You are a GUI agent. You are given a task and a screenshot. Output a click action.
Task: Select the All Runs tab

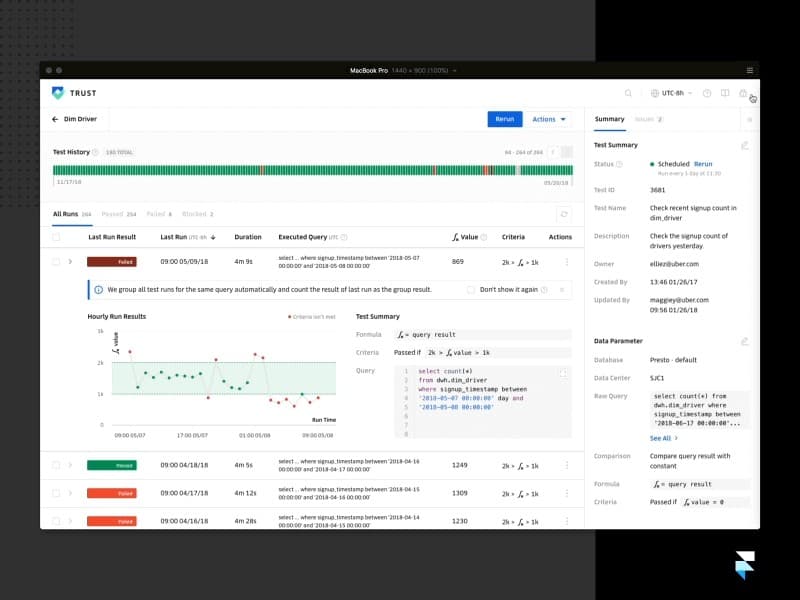[x=72, y=214]
